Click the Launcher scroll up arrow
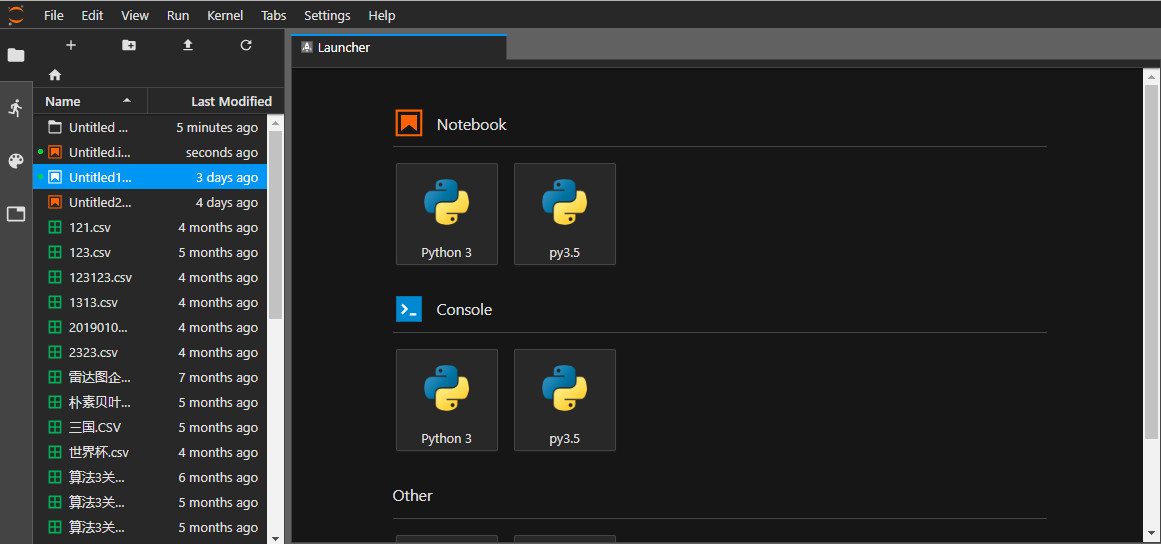This screenshot has height=544, width=1161. click(1151, 75)
